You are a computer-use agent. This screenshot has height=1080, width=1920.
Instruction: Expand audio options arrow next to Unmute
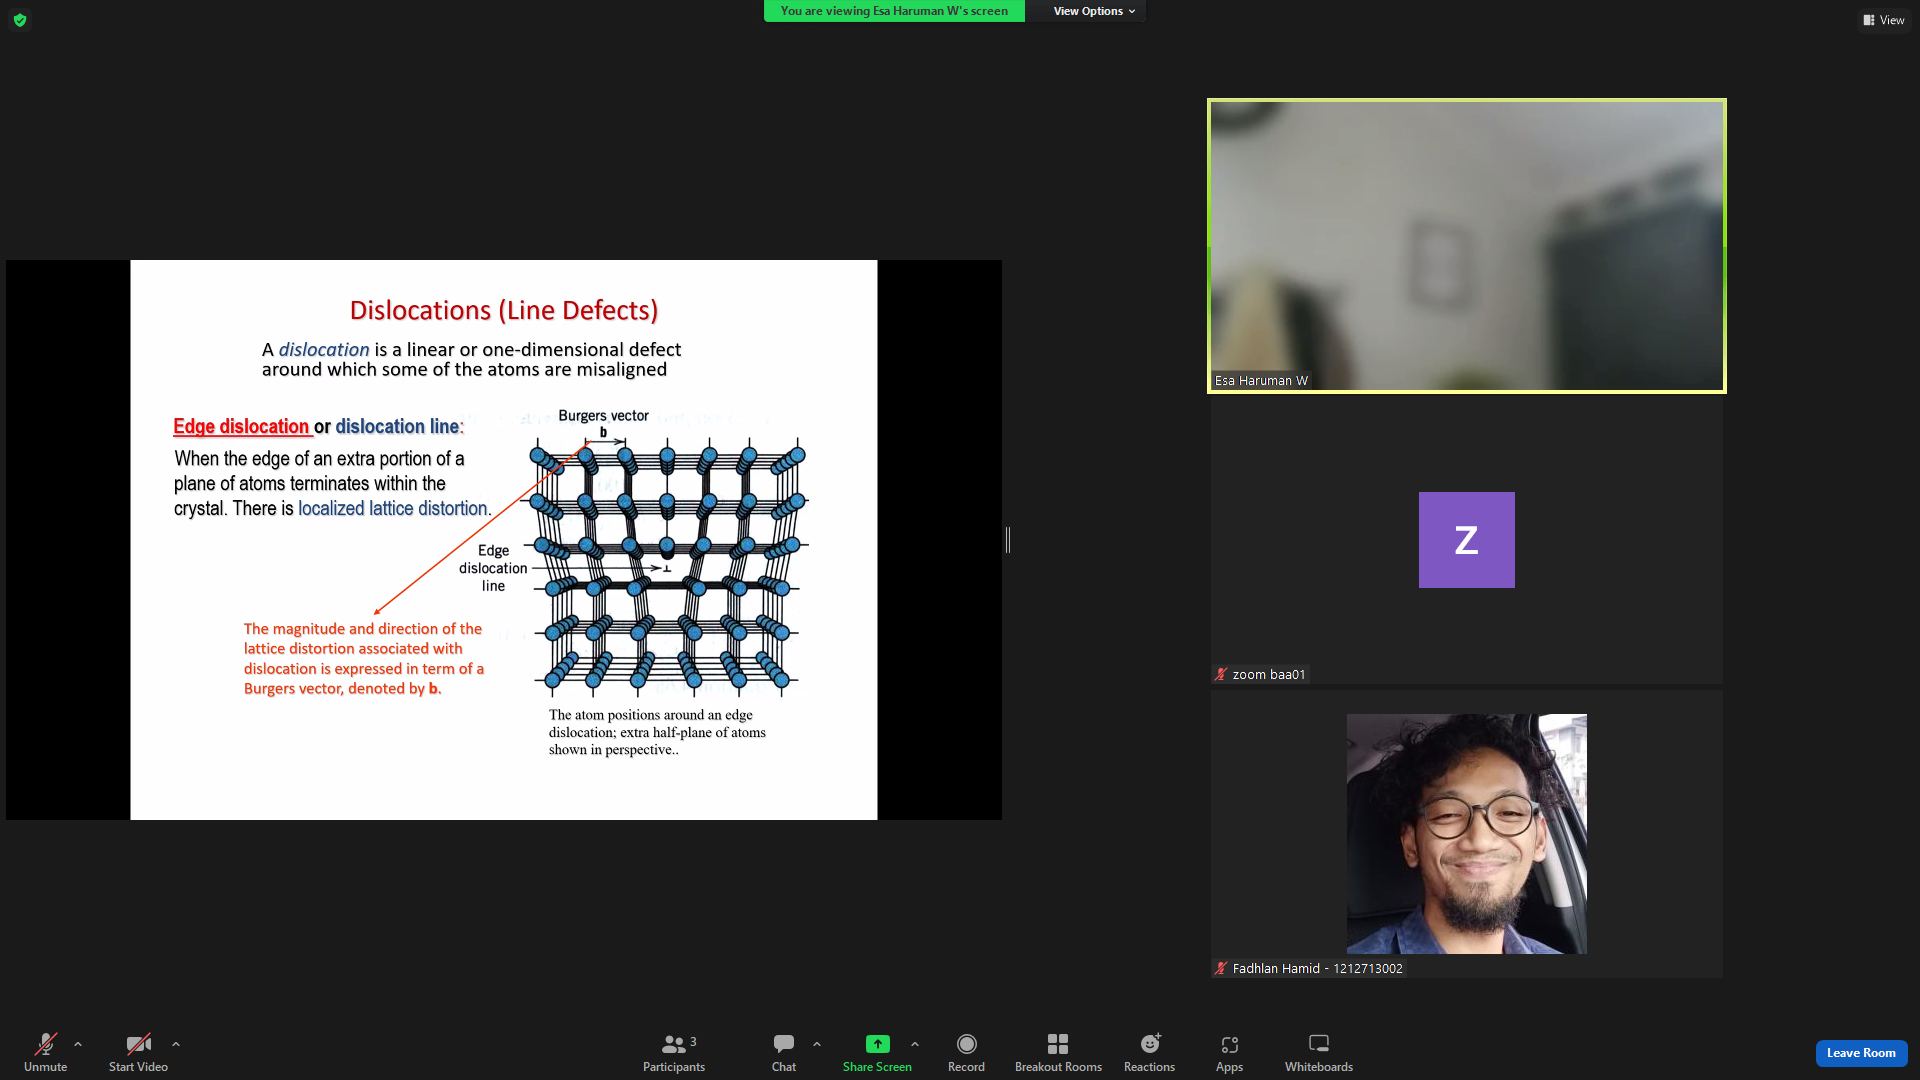(x=78, y=1044)
